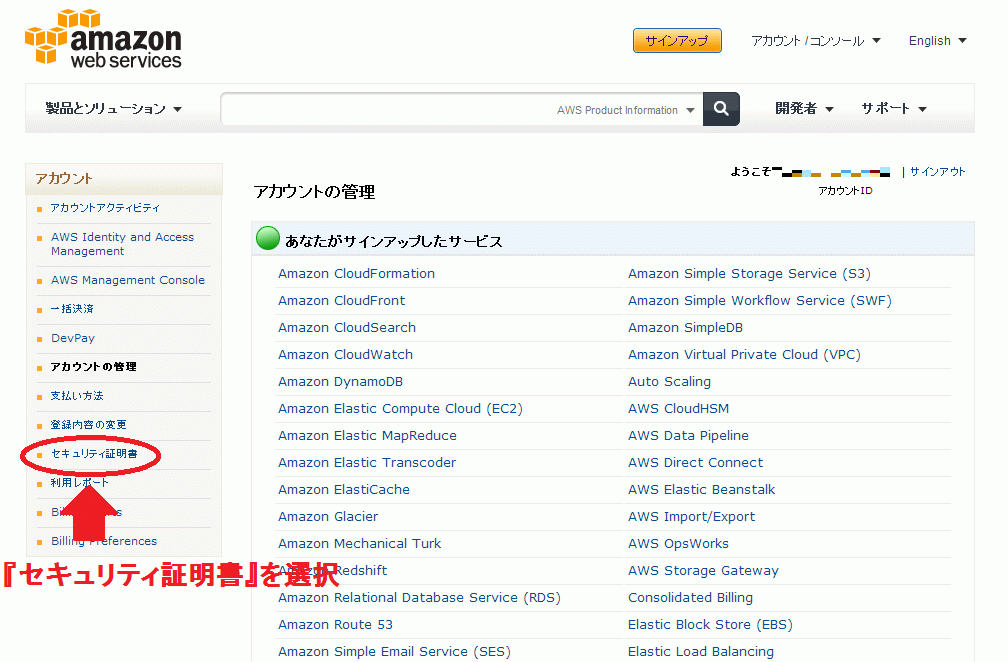Open the AWS Storage Gateway link

(x=703, y=571)
